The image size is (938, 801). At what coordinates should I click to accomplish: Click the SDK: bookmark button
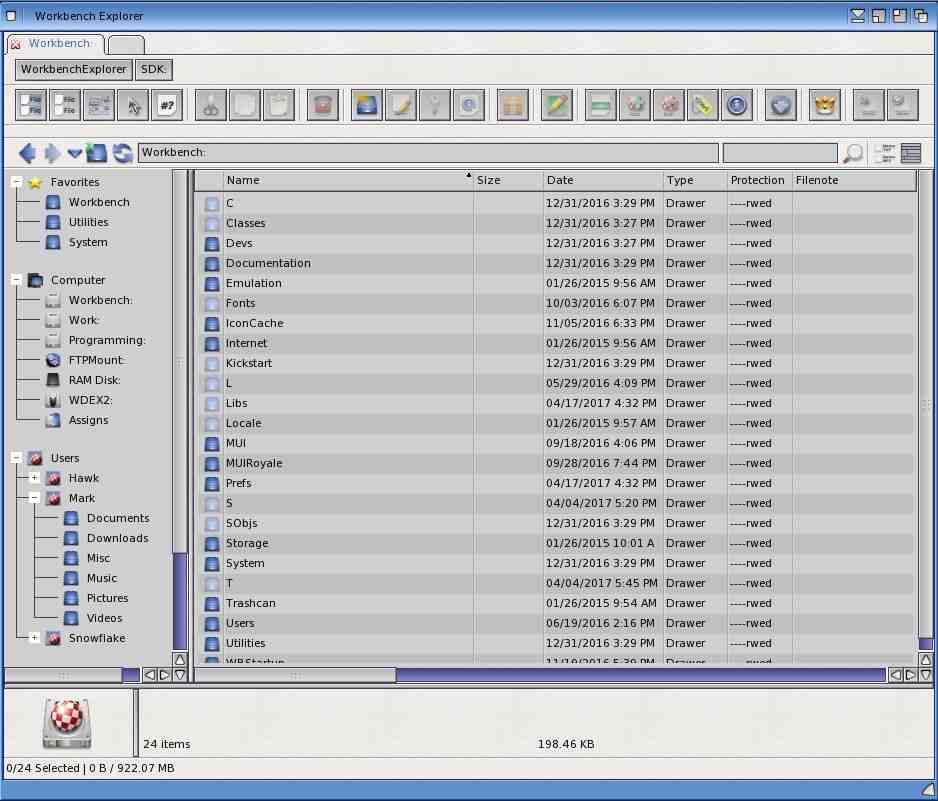(153, 69)
